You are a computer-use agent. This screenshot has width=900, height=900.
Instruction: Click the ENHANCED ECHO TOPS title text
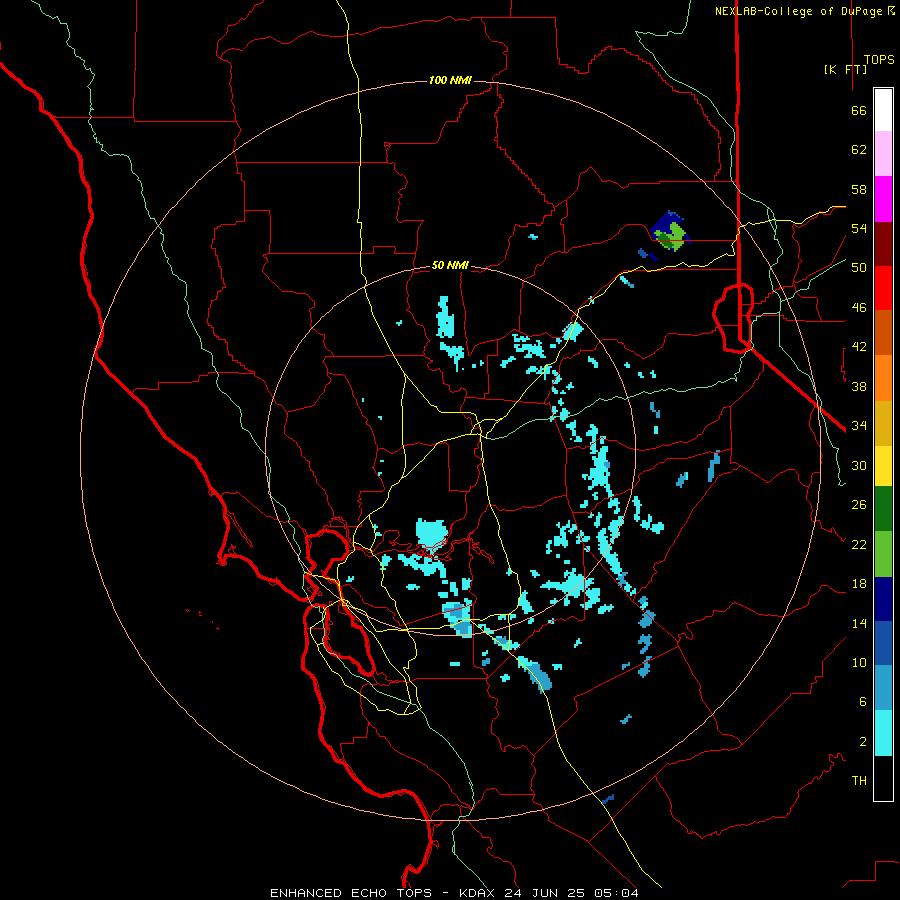coord(351,893)
